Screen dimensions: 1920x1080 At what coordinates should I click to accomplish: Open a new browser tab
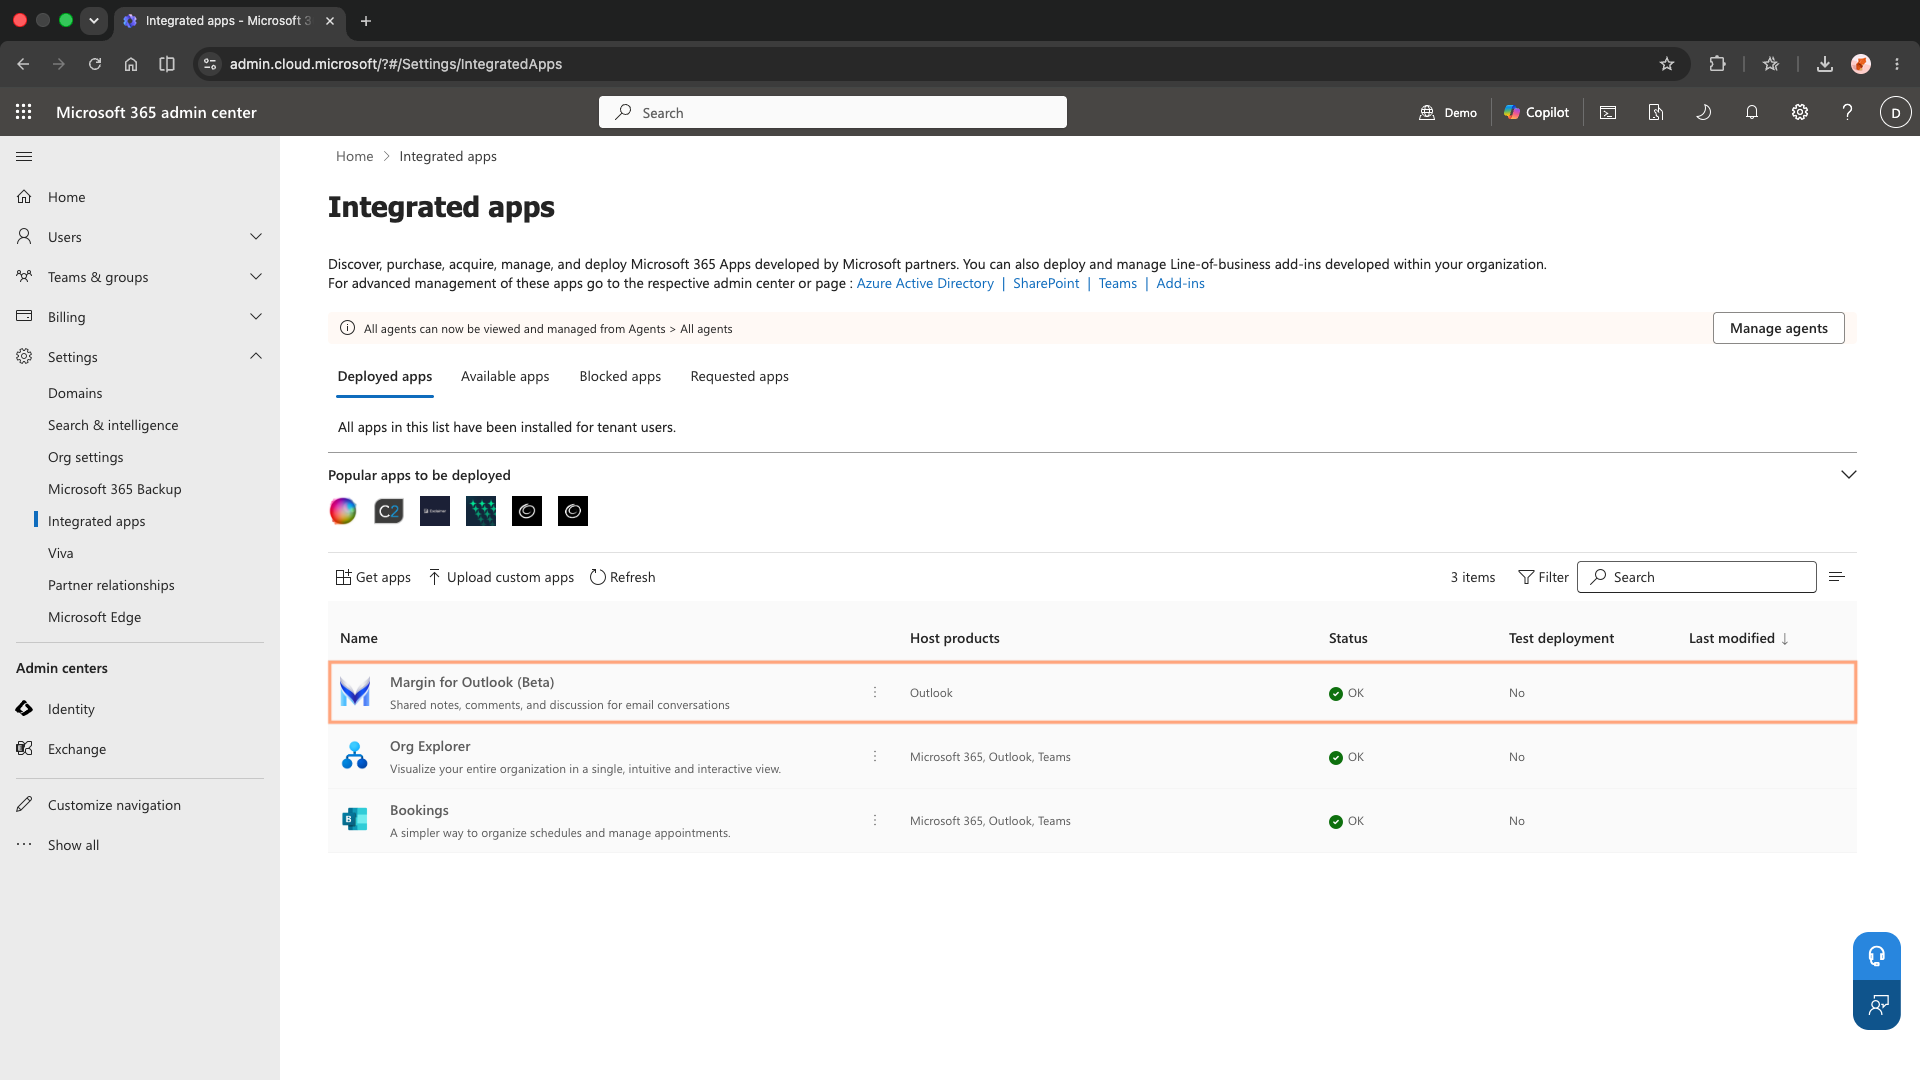[x=366, y=20]
